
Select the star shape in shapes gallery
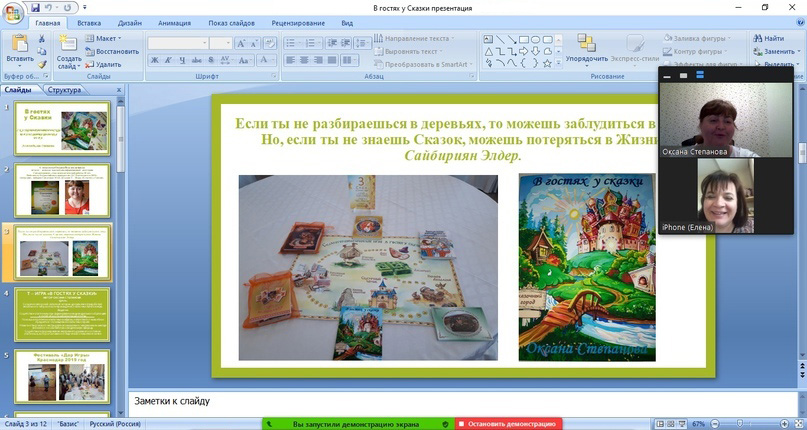(x=547, y=63)
